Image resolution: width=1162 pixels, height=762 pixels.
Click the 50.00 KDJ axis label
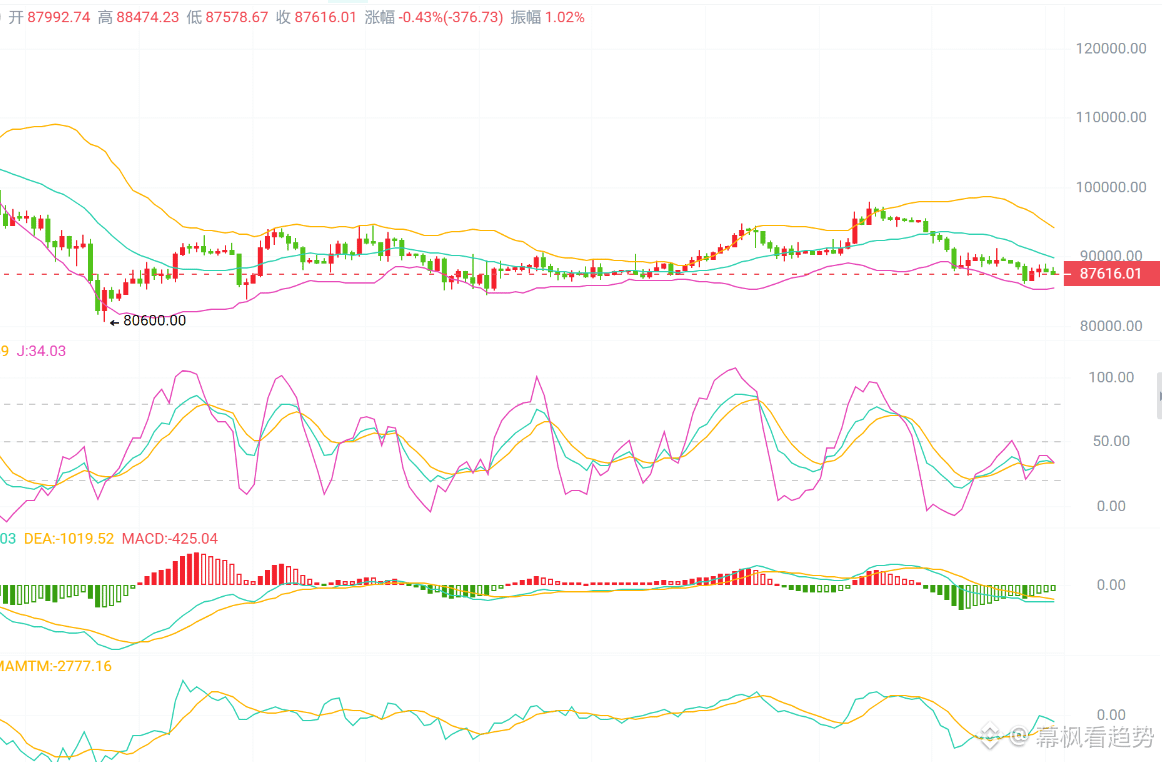(x=1111, y=442)
